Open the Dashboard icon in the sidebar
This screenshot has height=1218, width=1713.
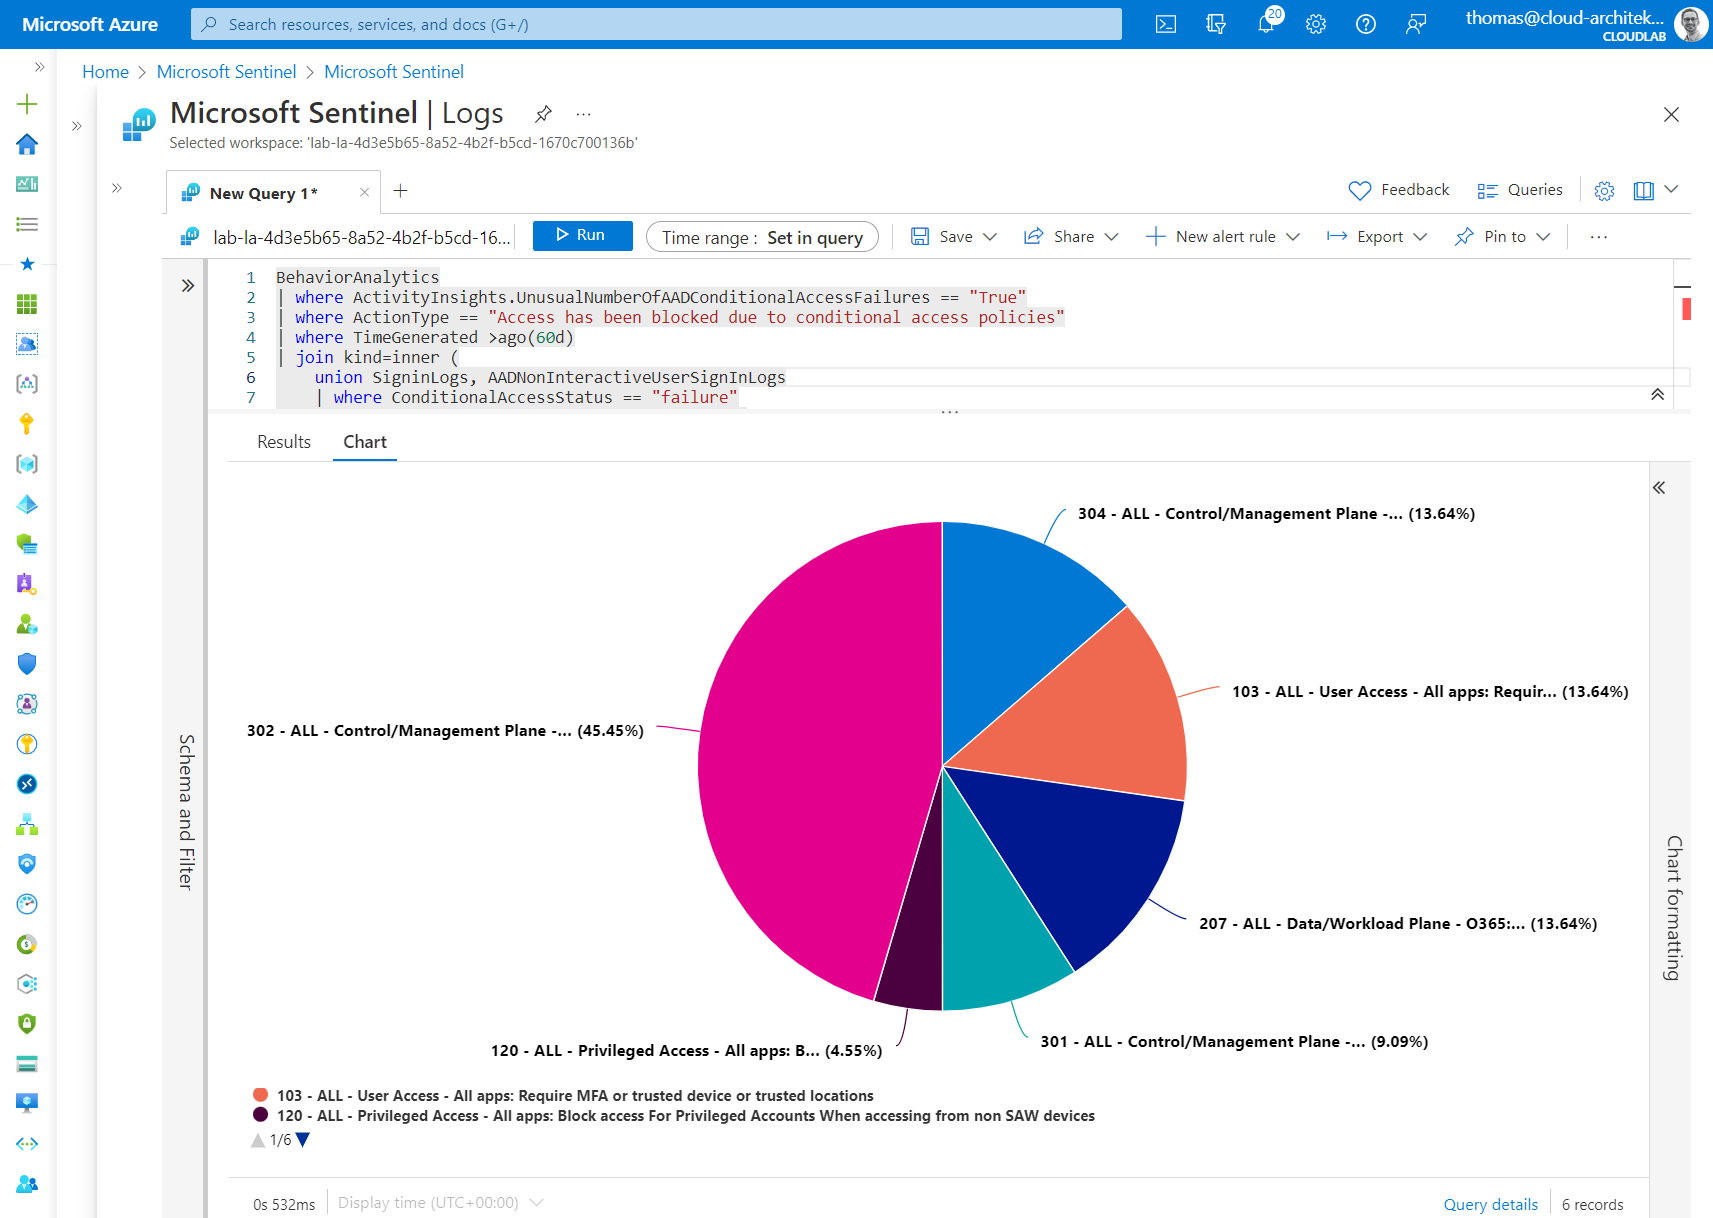tap(27, 184)
